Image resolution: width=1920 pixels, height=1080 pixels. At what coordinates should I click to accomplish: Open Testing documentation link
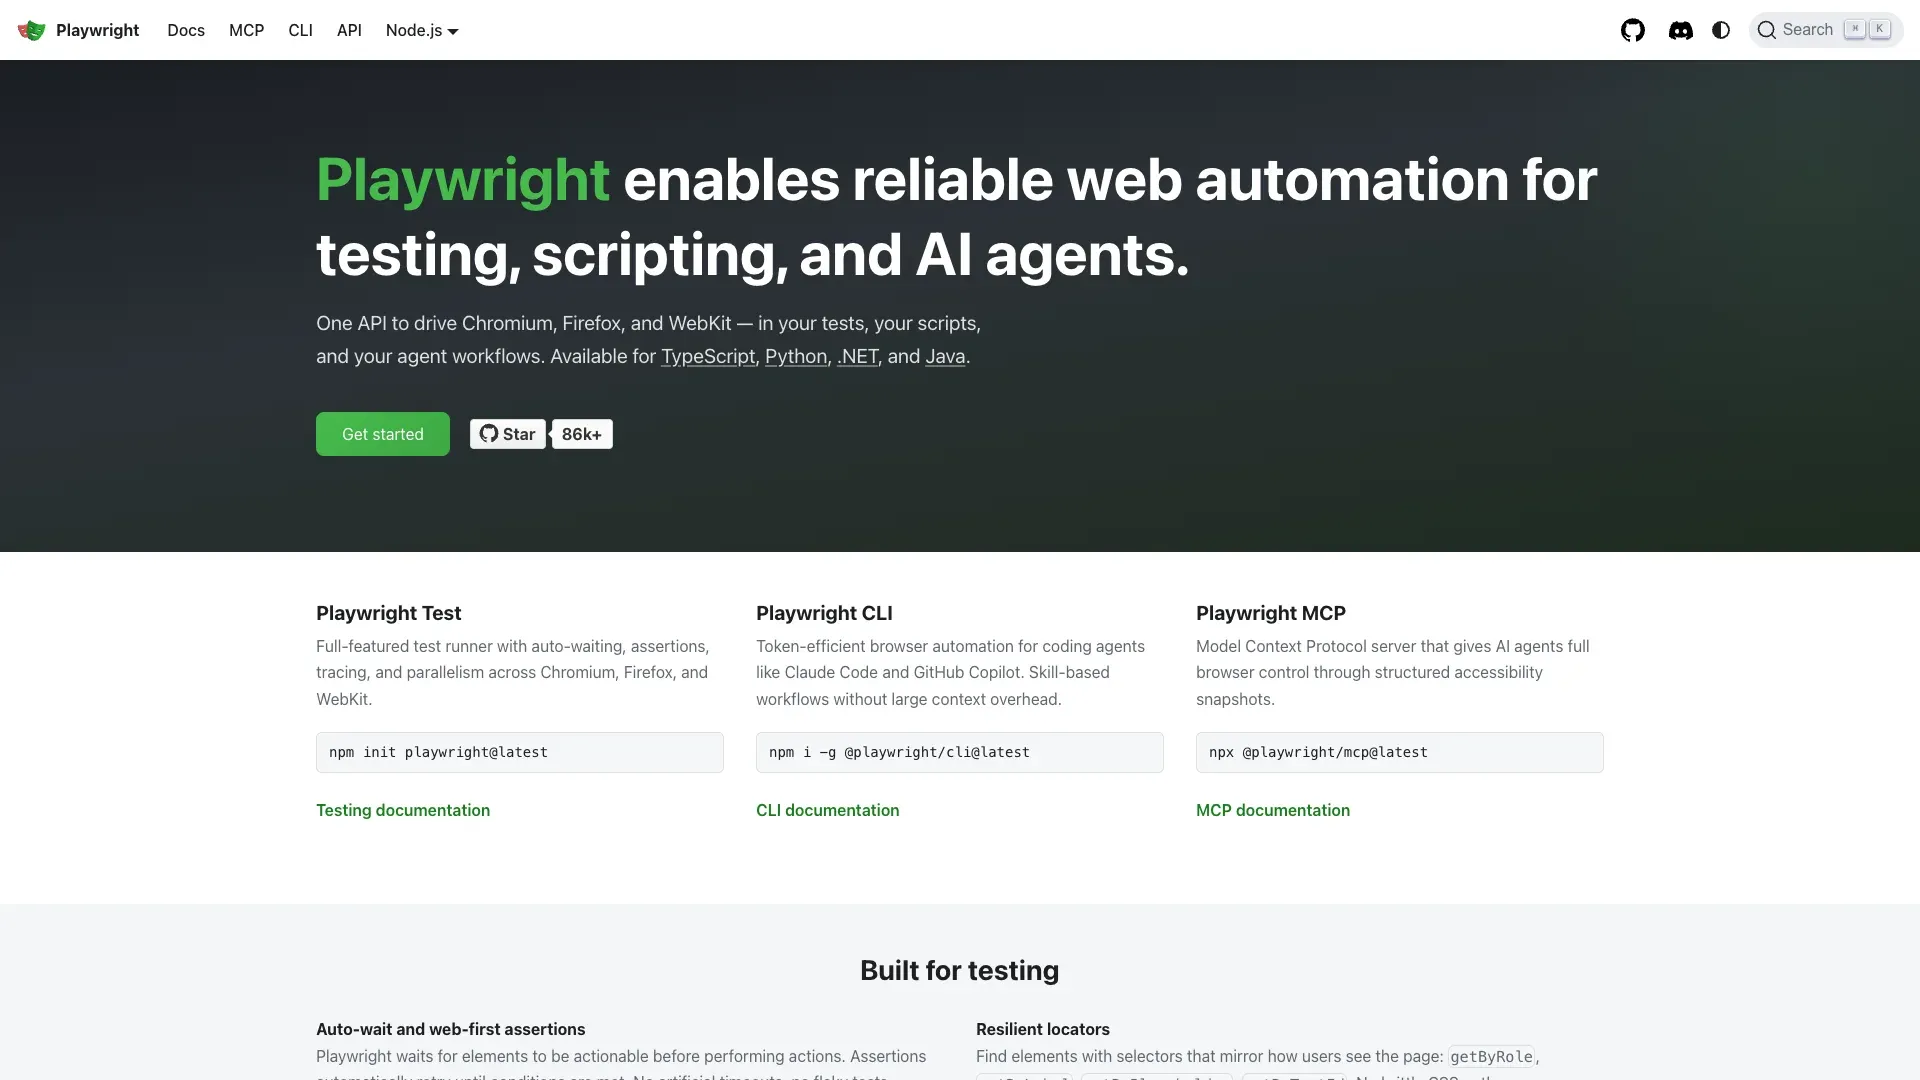403,810
